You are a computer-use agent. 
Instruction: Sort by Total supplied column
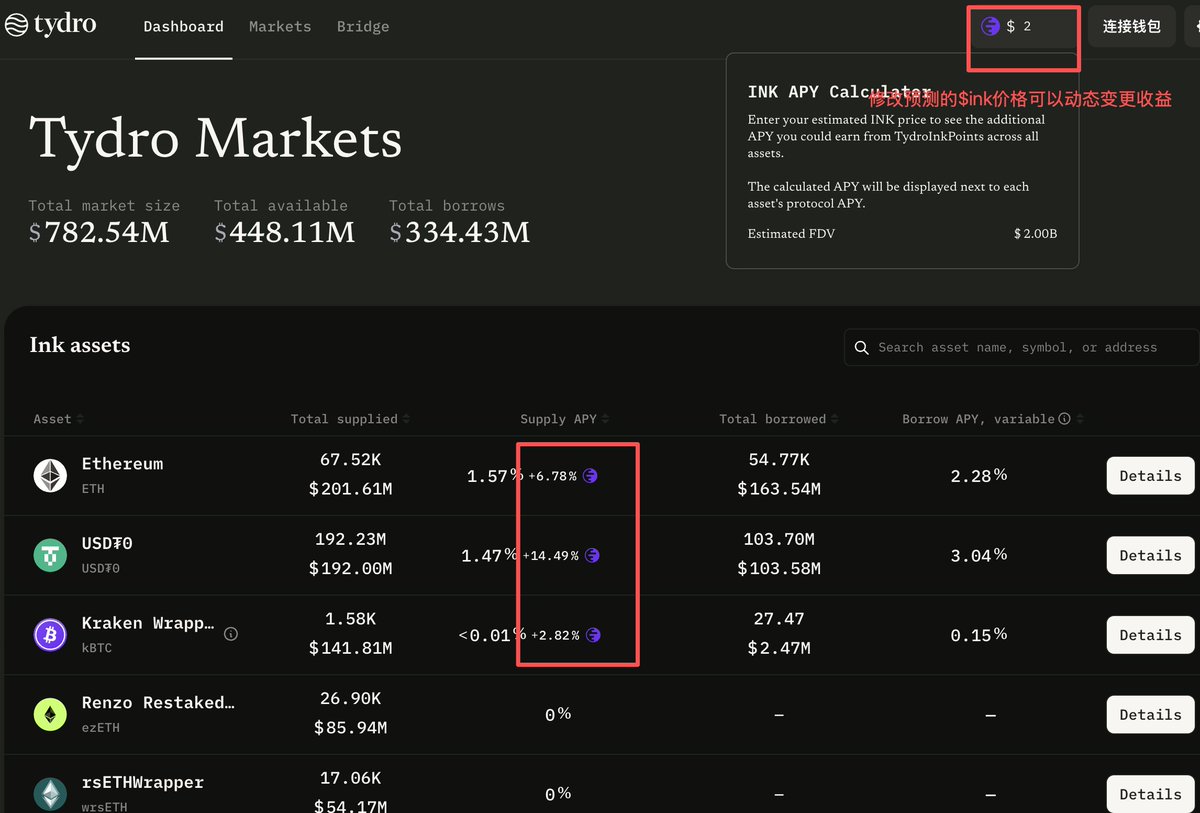click(x=350, y=419)
